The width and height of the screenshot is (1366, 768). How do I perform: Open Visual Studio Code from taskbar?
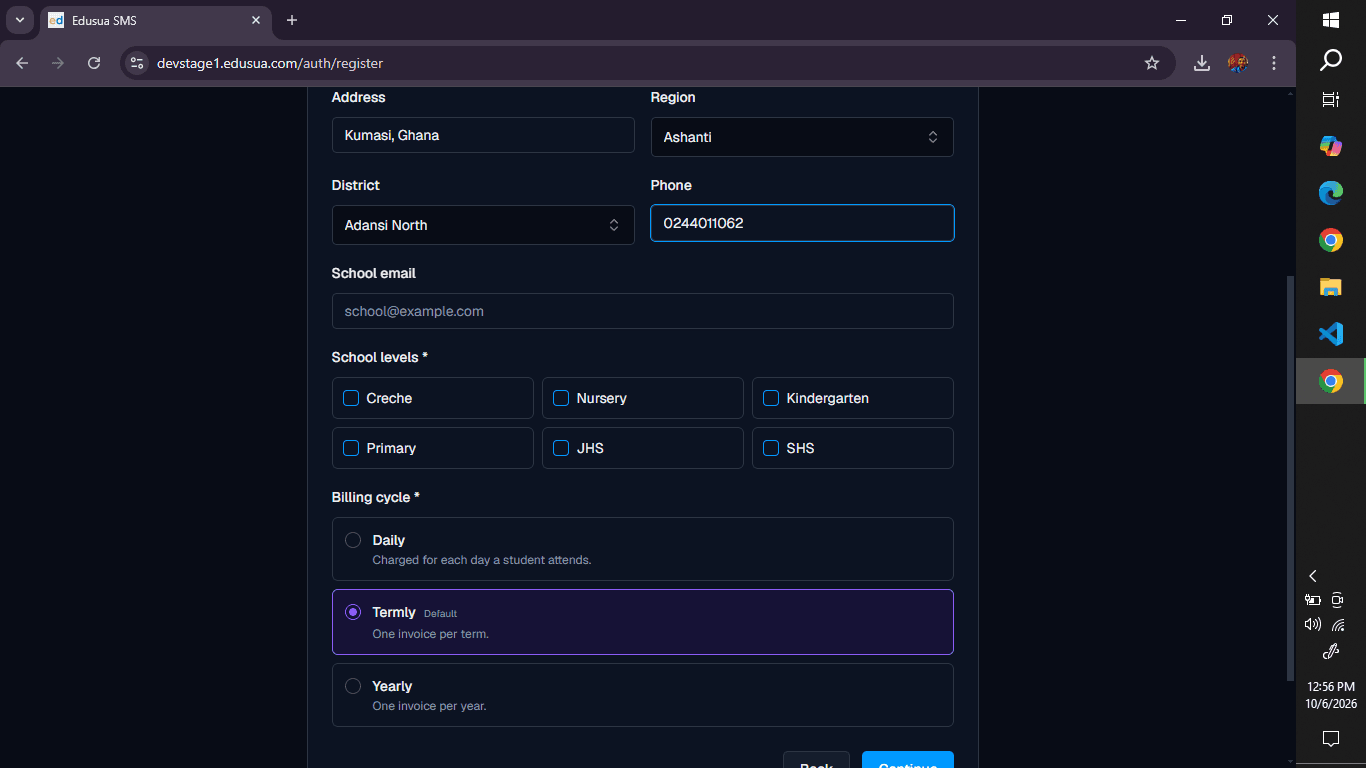pos(1331,334)
